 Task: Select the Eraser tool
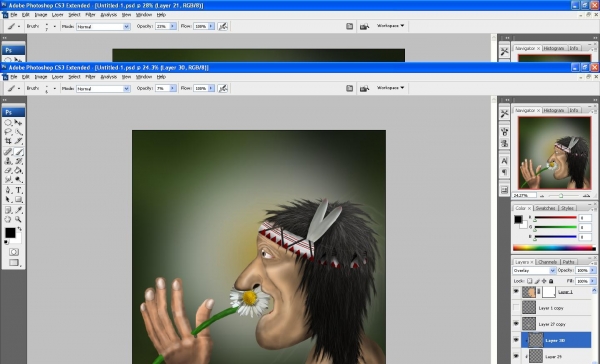(8, 170)
